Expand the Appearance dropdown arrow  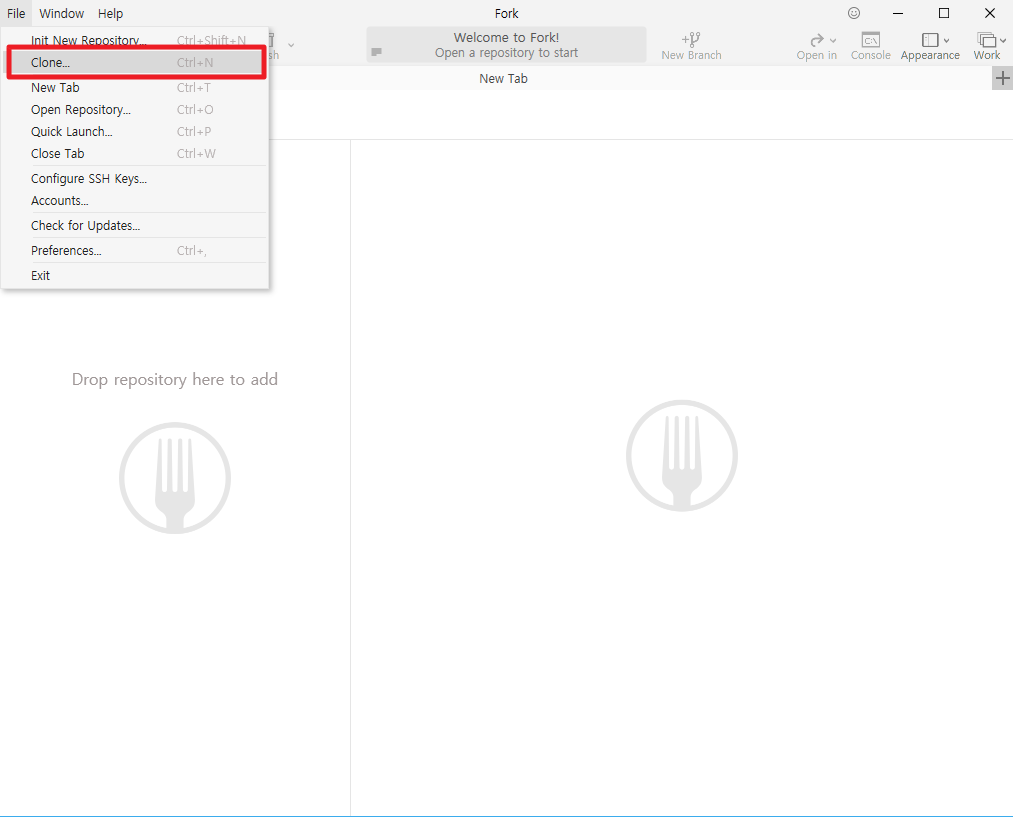[x=946, y=41]
